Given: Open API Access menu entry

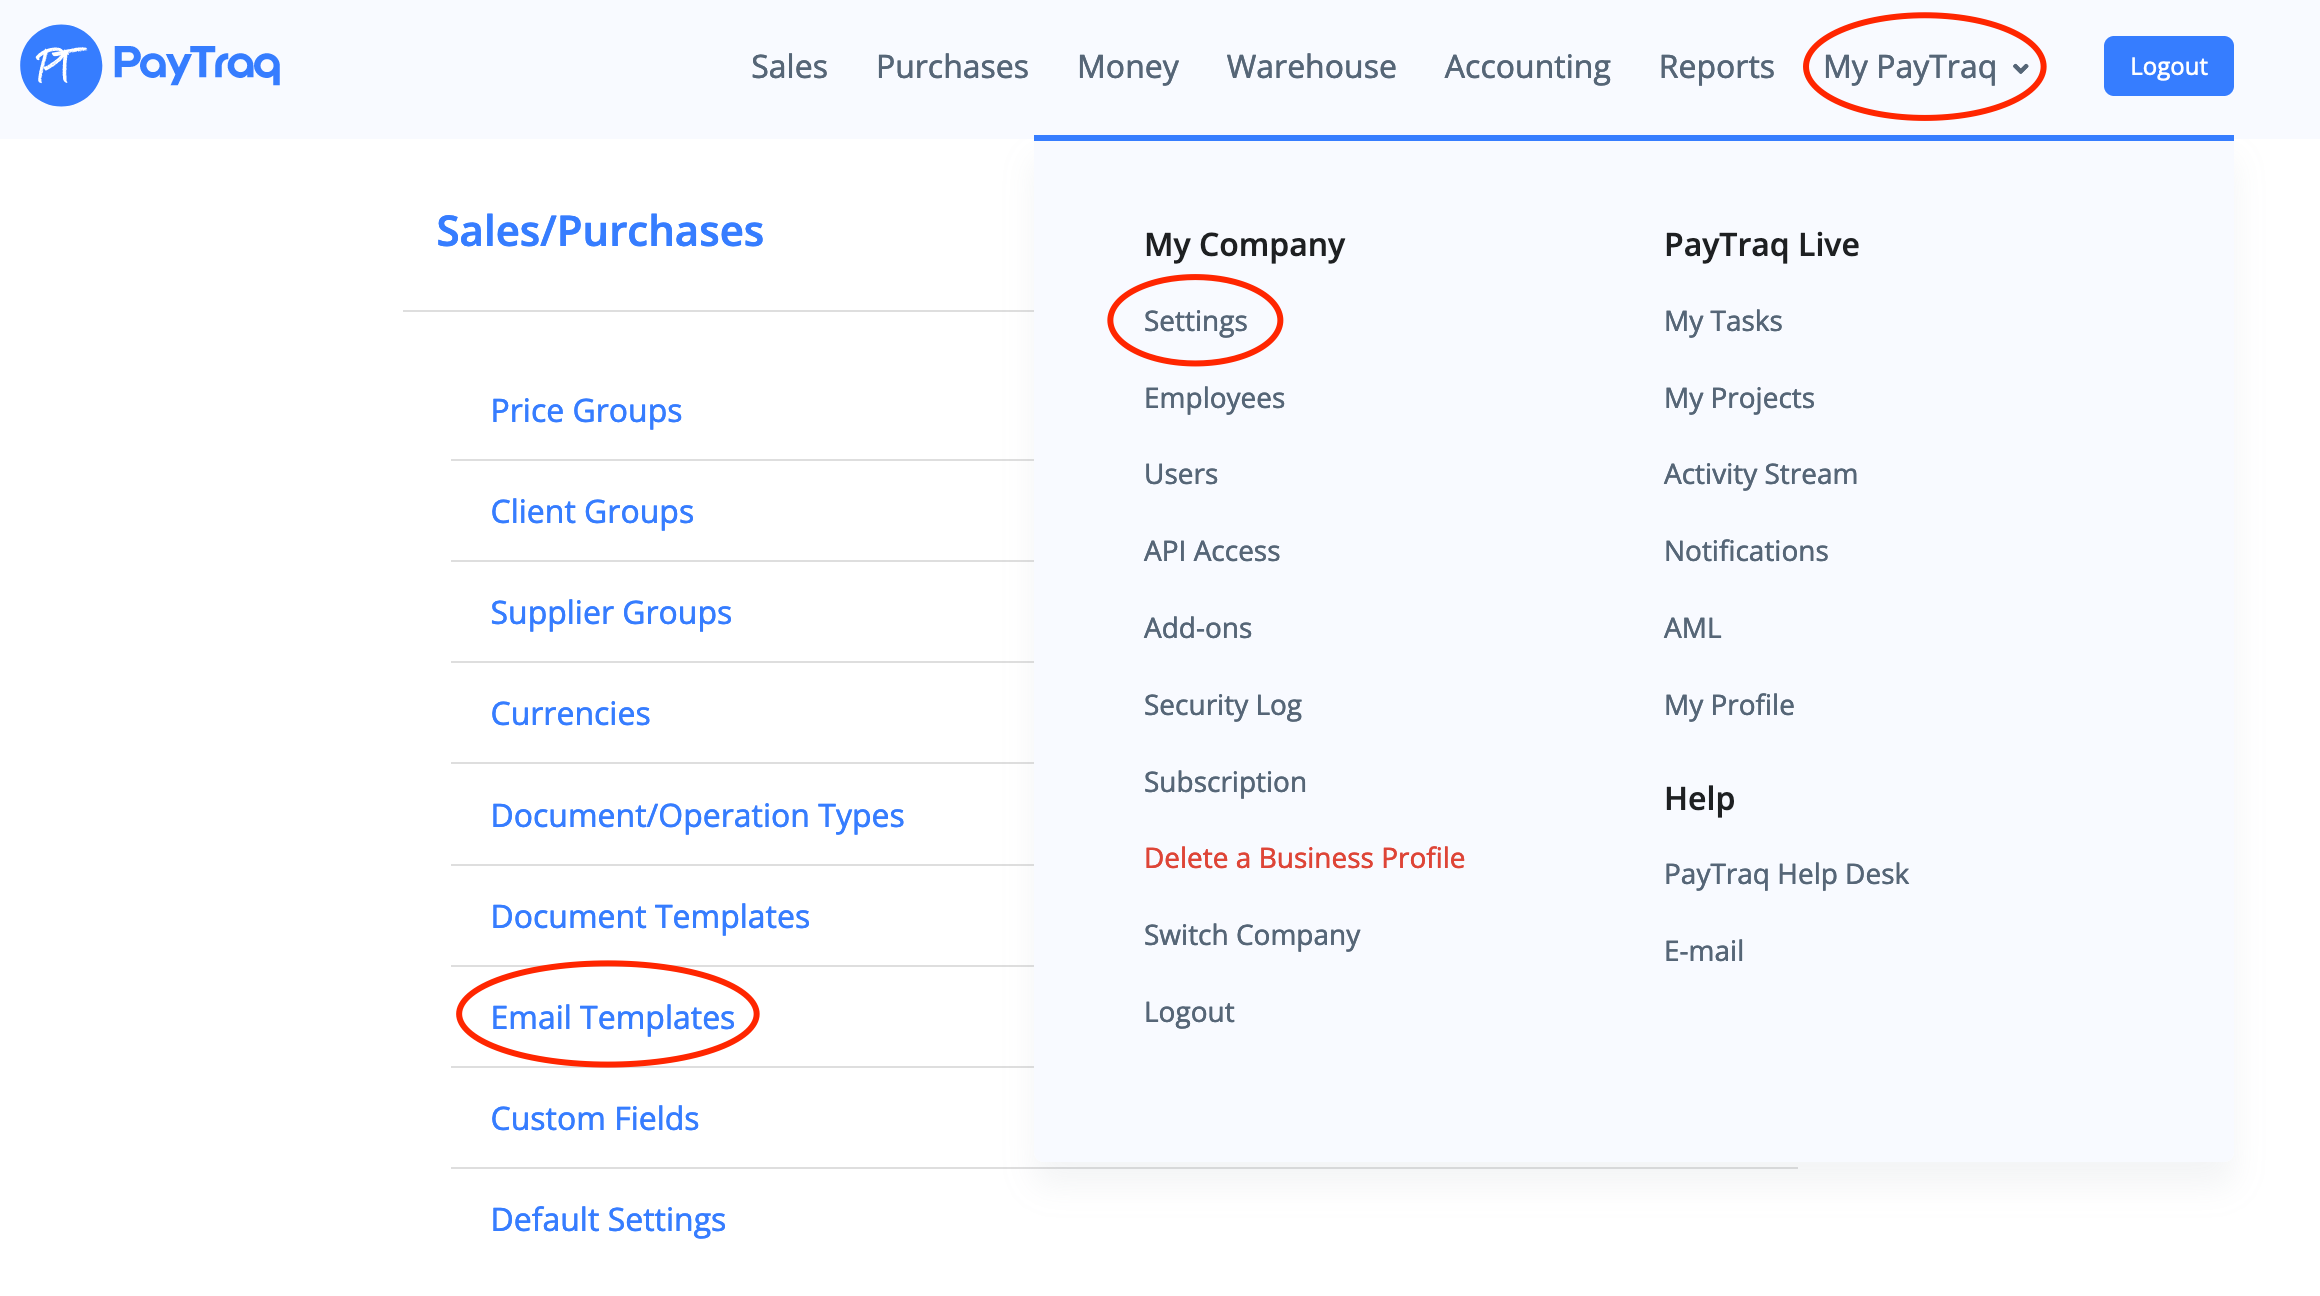Looking at the screenshot, I should [1212, 551].
